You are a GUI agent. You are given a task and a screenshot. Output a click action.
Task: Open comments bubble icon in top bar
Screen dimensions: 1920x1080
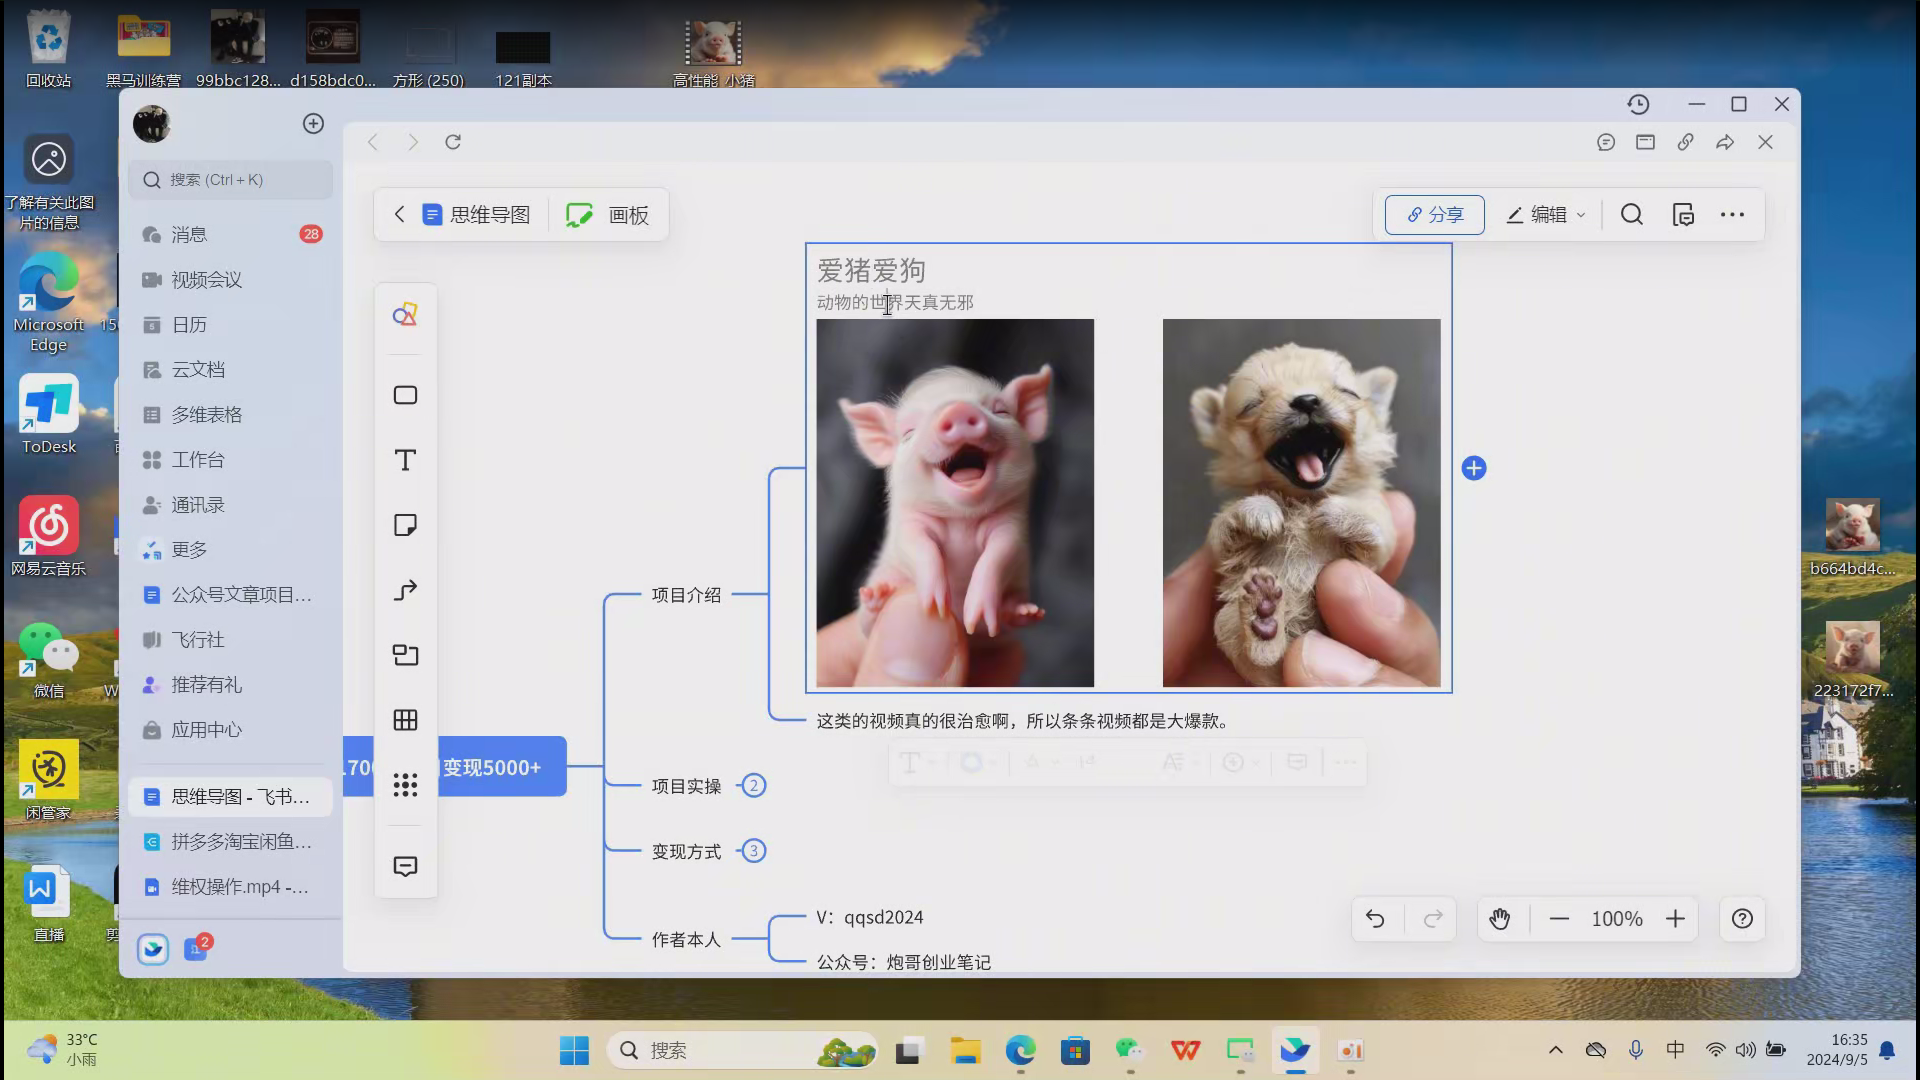1606,142
